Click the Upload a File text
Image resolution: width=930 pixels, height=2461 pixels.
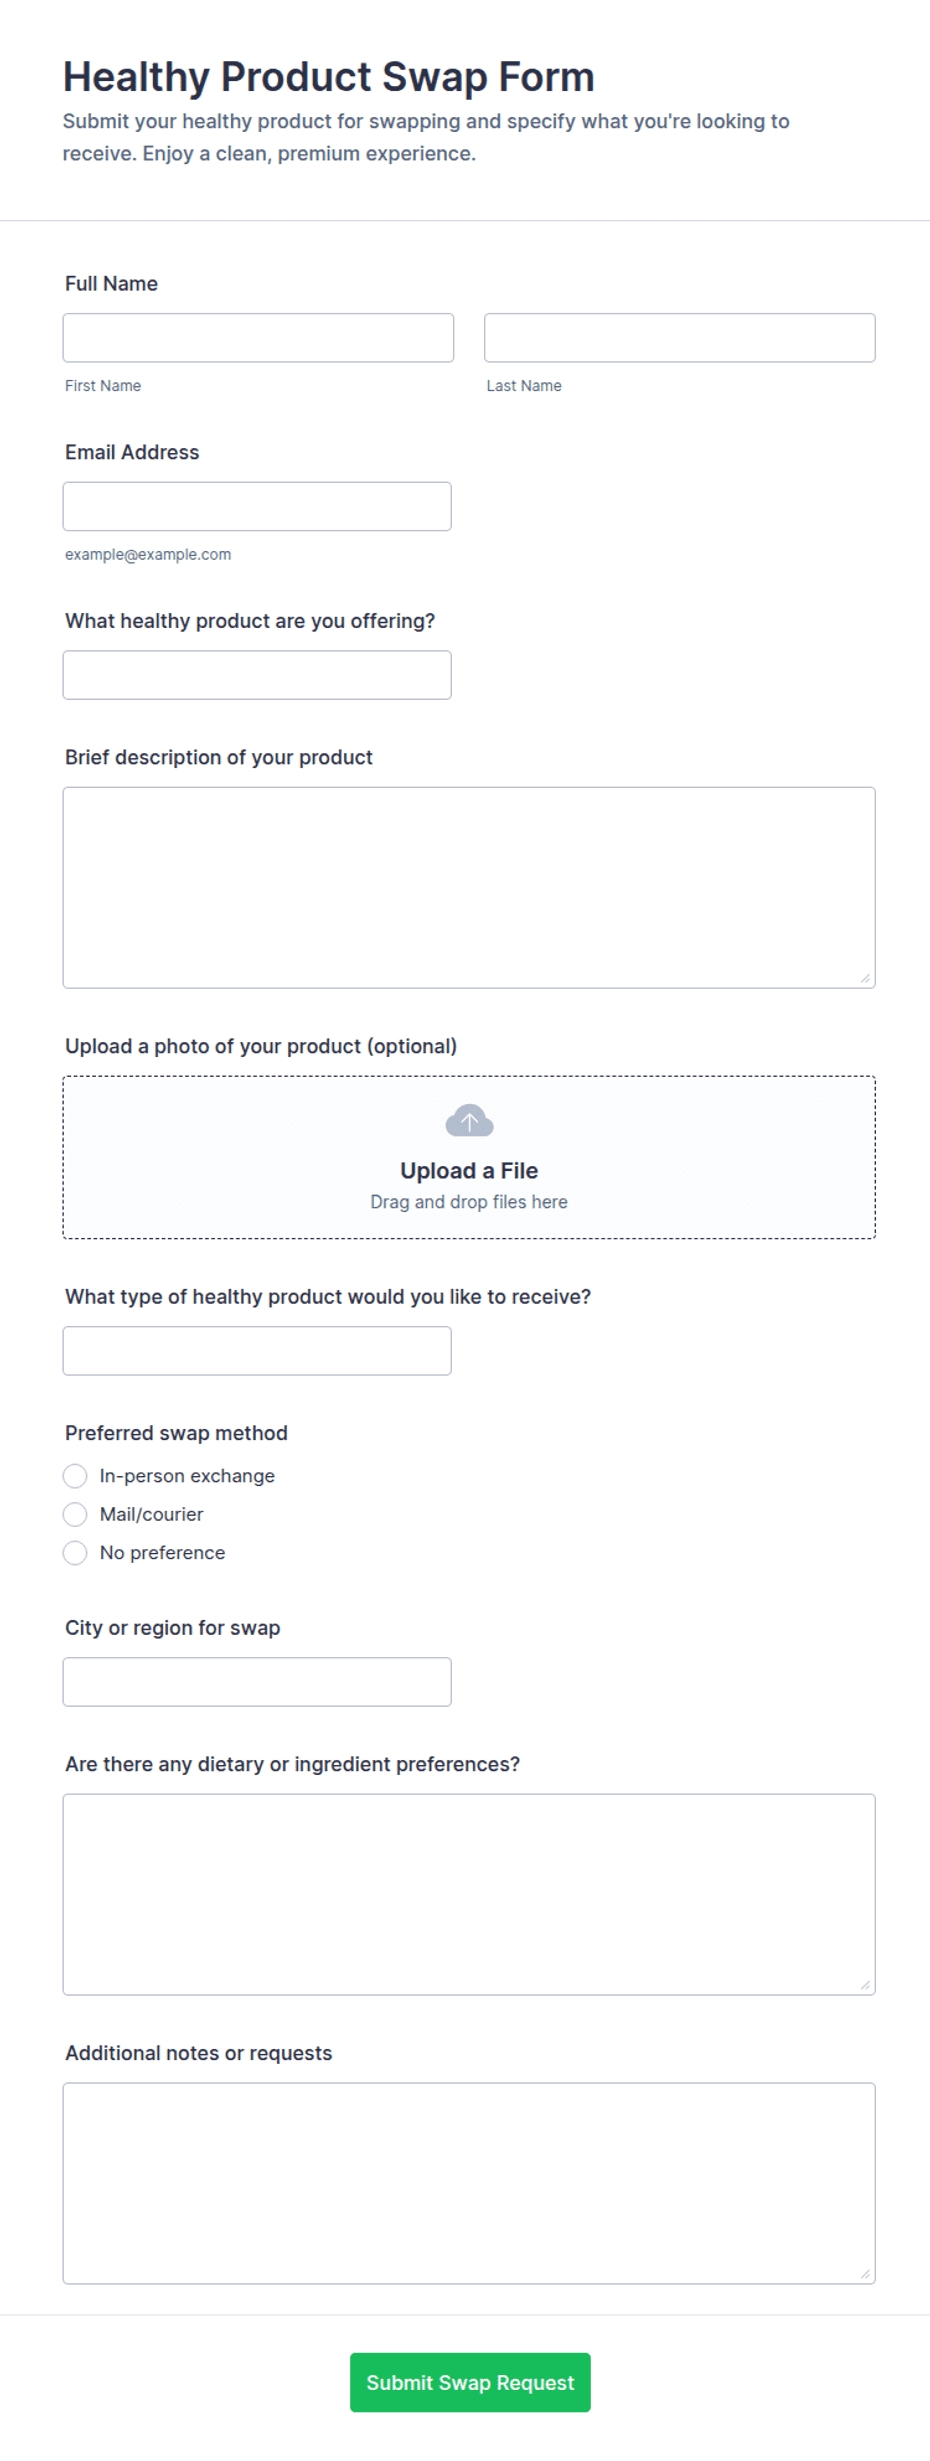tap(469, 1171)
